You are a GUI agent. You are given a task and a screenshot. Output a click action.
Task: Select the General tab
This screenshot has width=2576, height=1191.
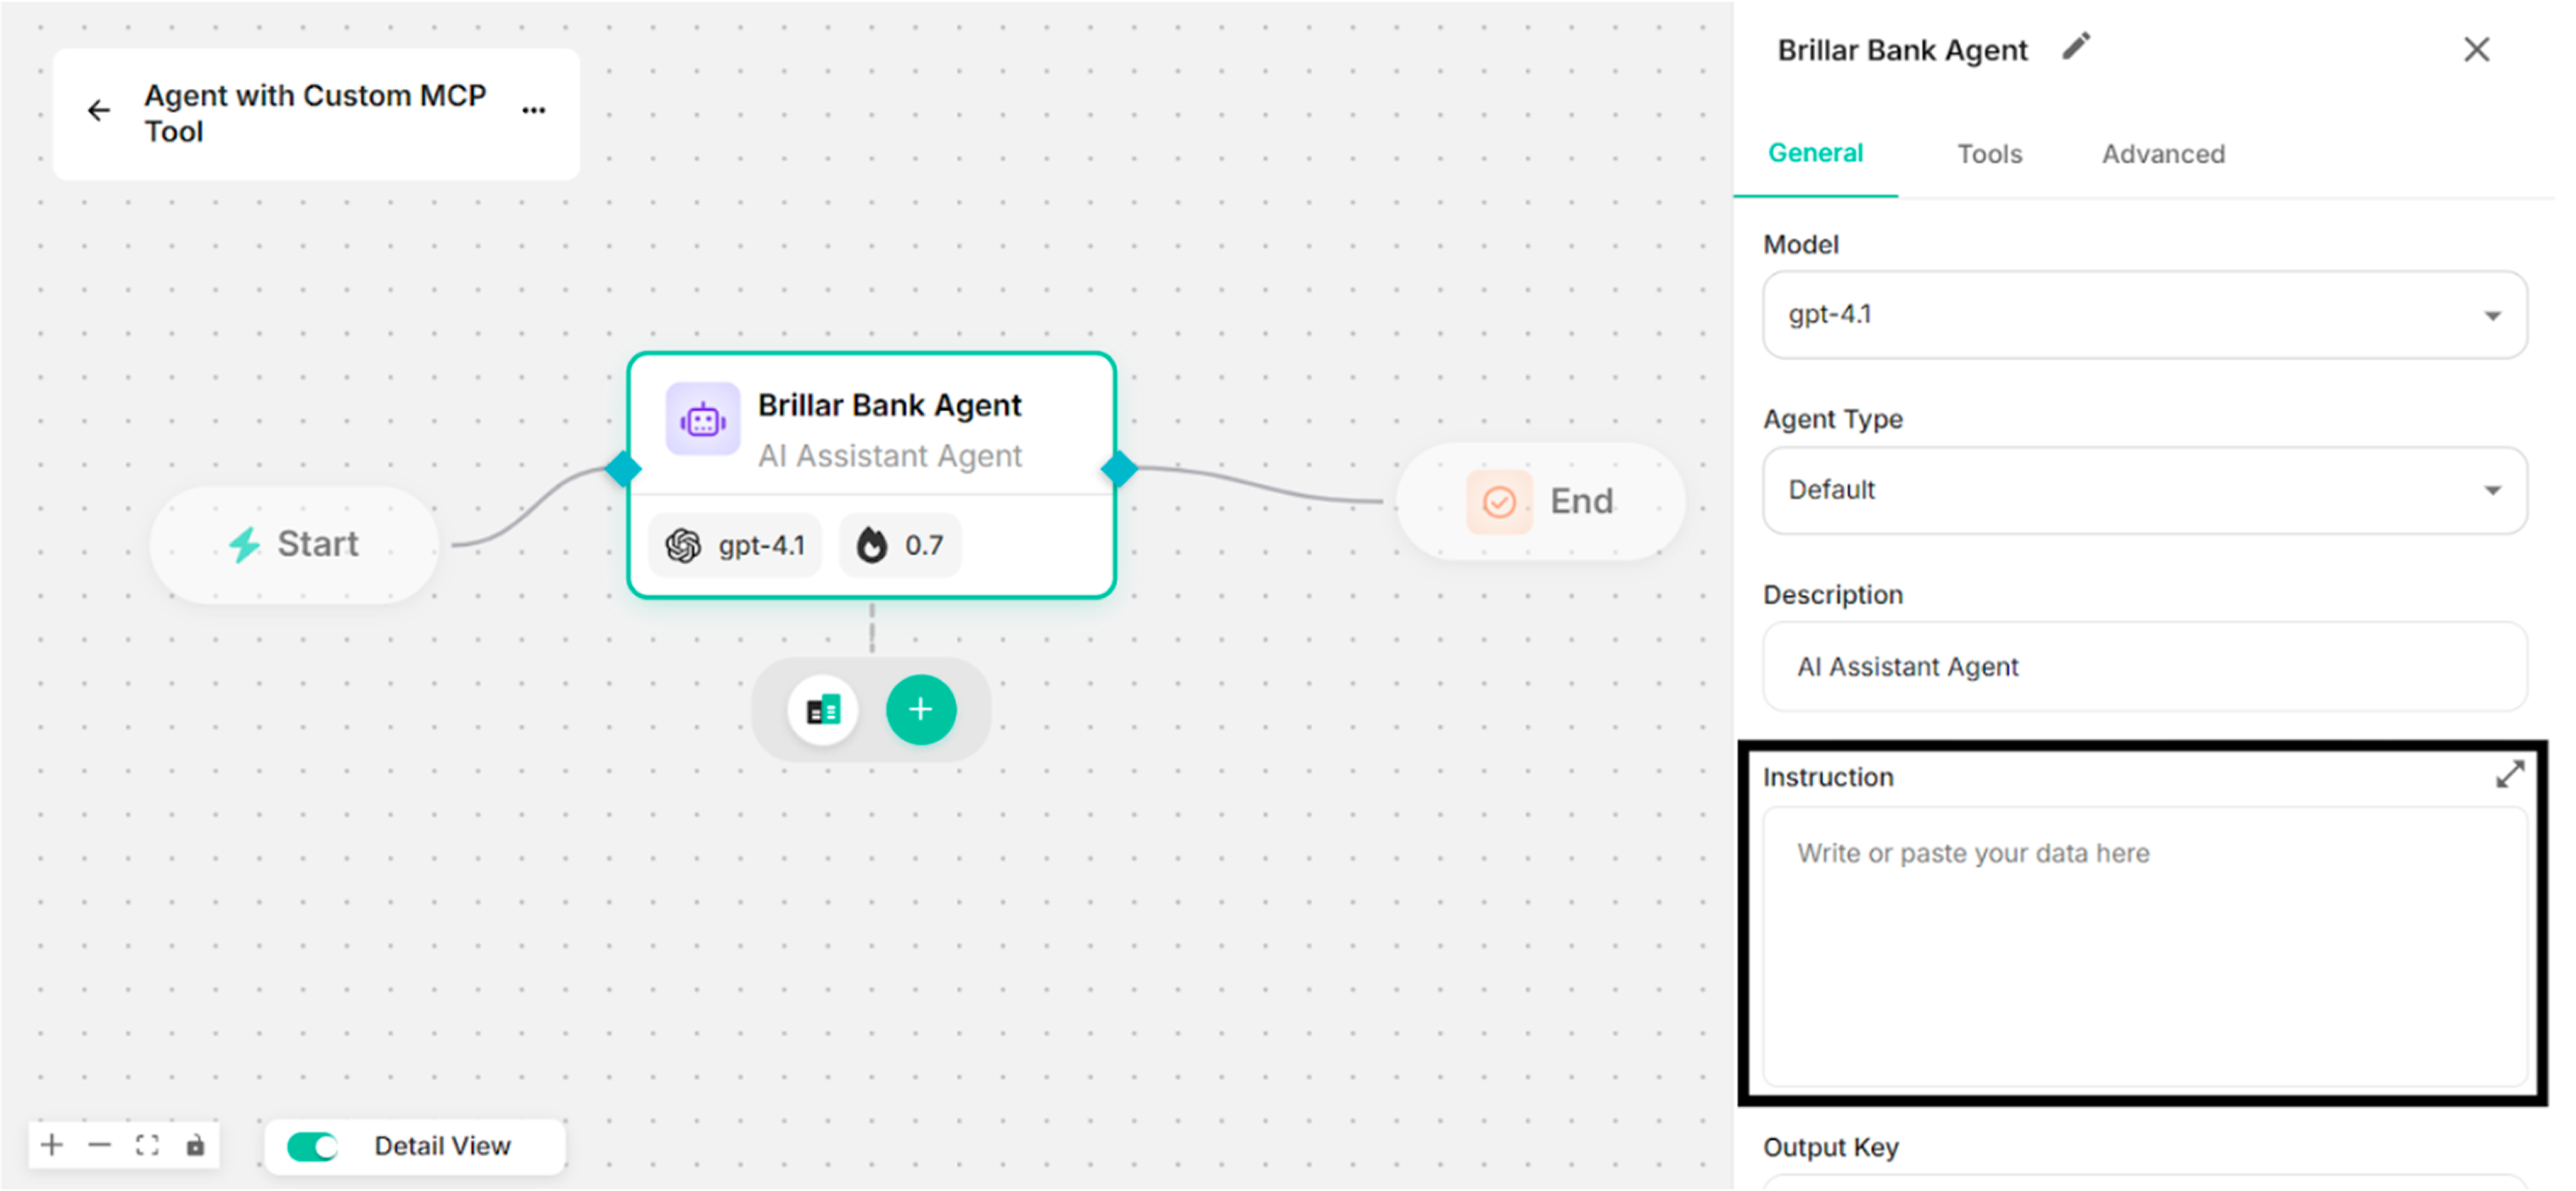[1815, 153]
